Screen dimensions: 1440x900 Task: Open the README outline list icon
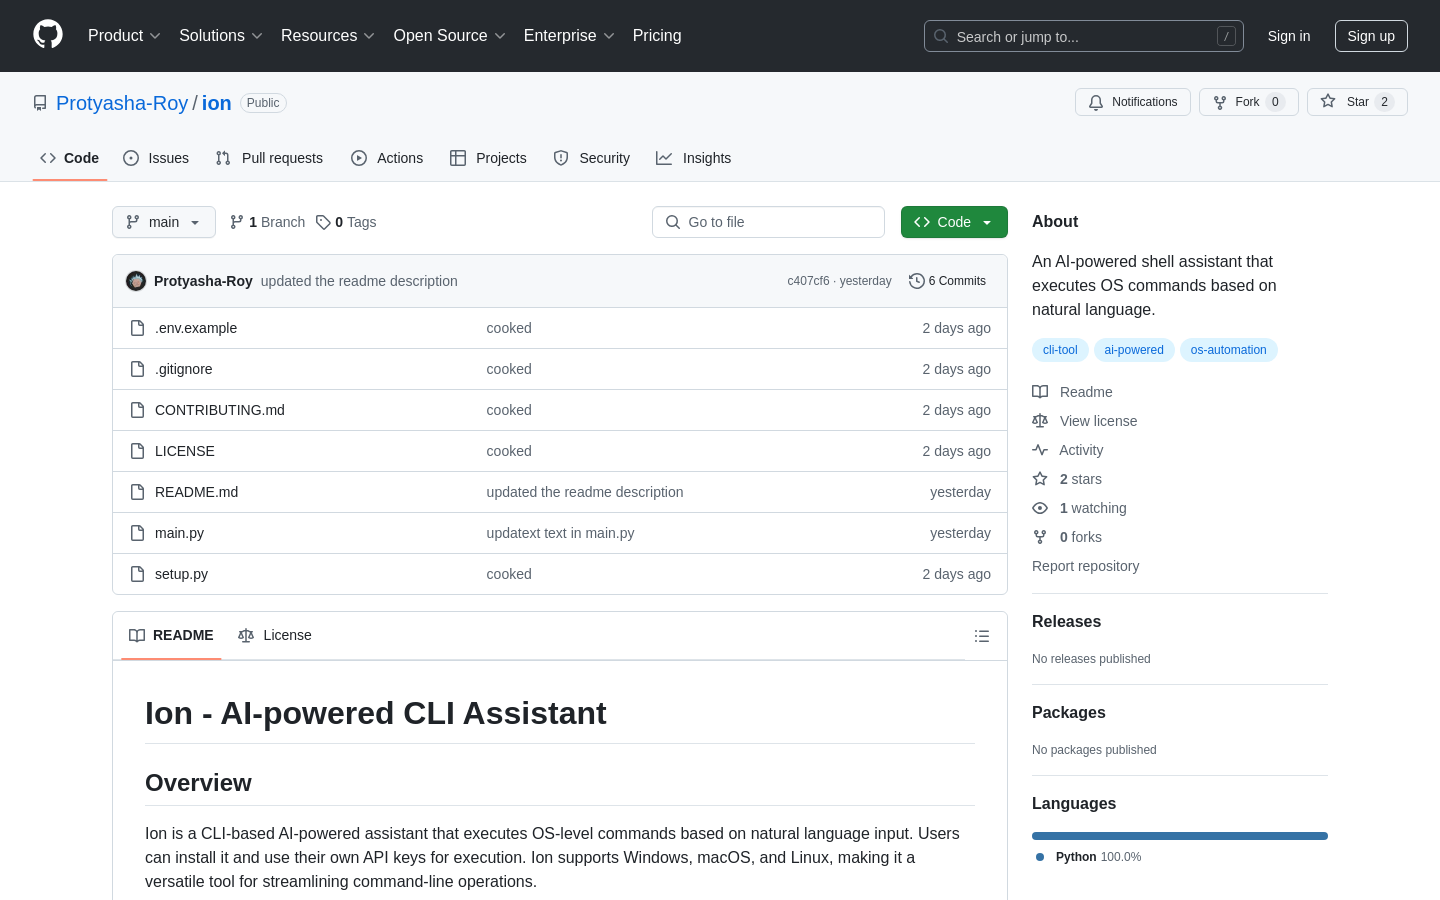click(x=982, y=636)
